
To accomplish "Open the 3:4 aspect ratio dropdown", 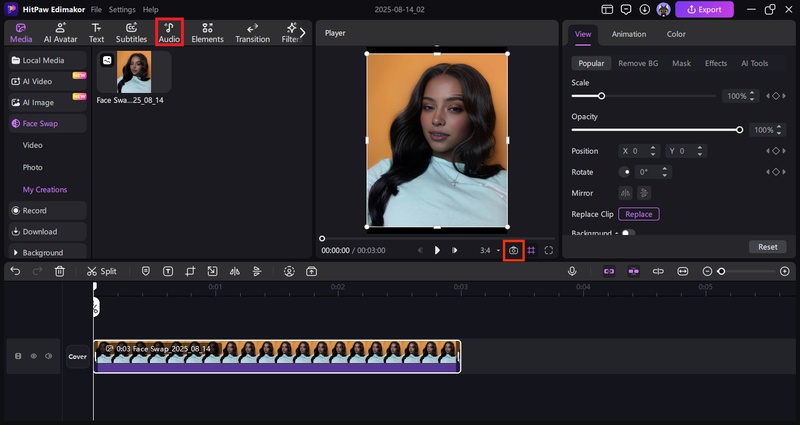I will 489,250.
